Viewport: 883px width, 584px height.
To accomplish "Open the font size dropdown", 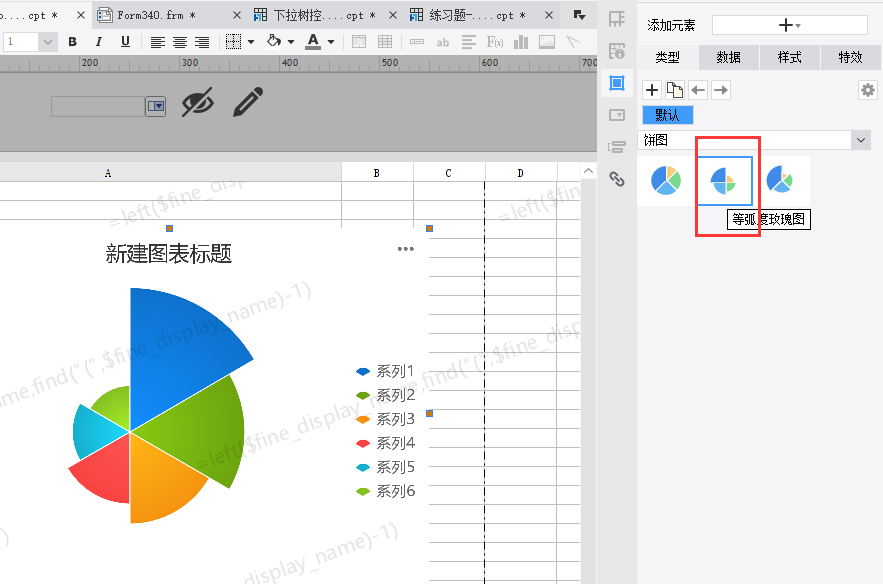I will click(48, 42).
